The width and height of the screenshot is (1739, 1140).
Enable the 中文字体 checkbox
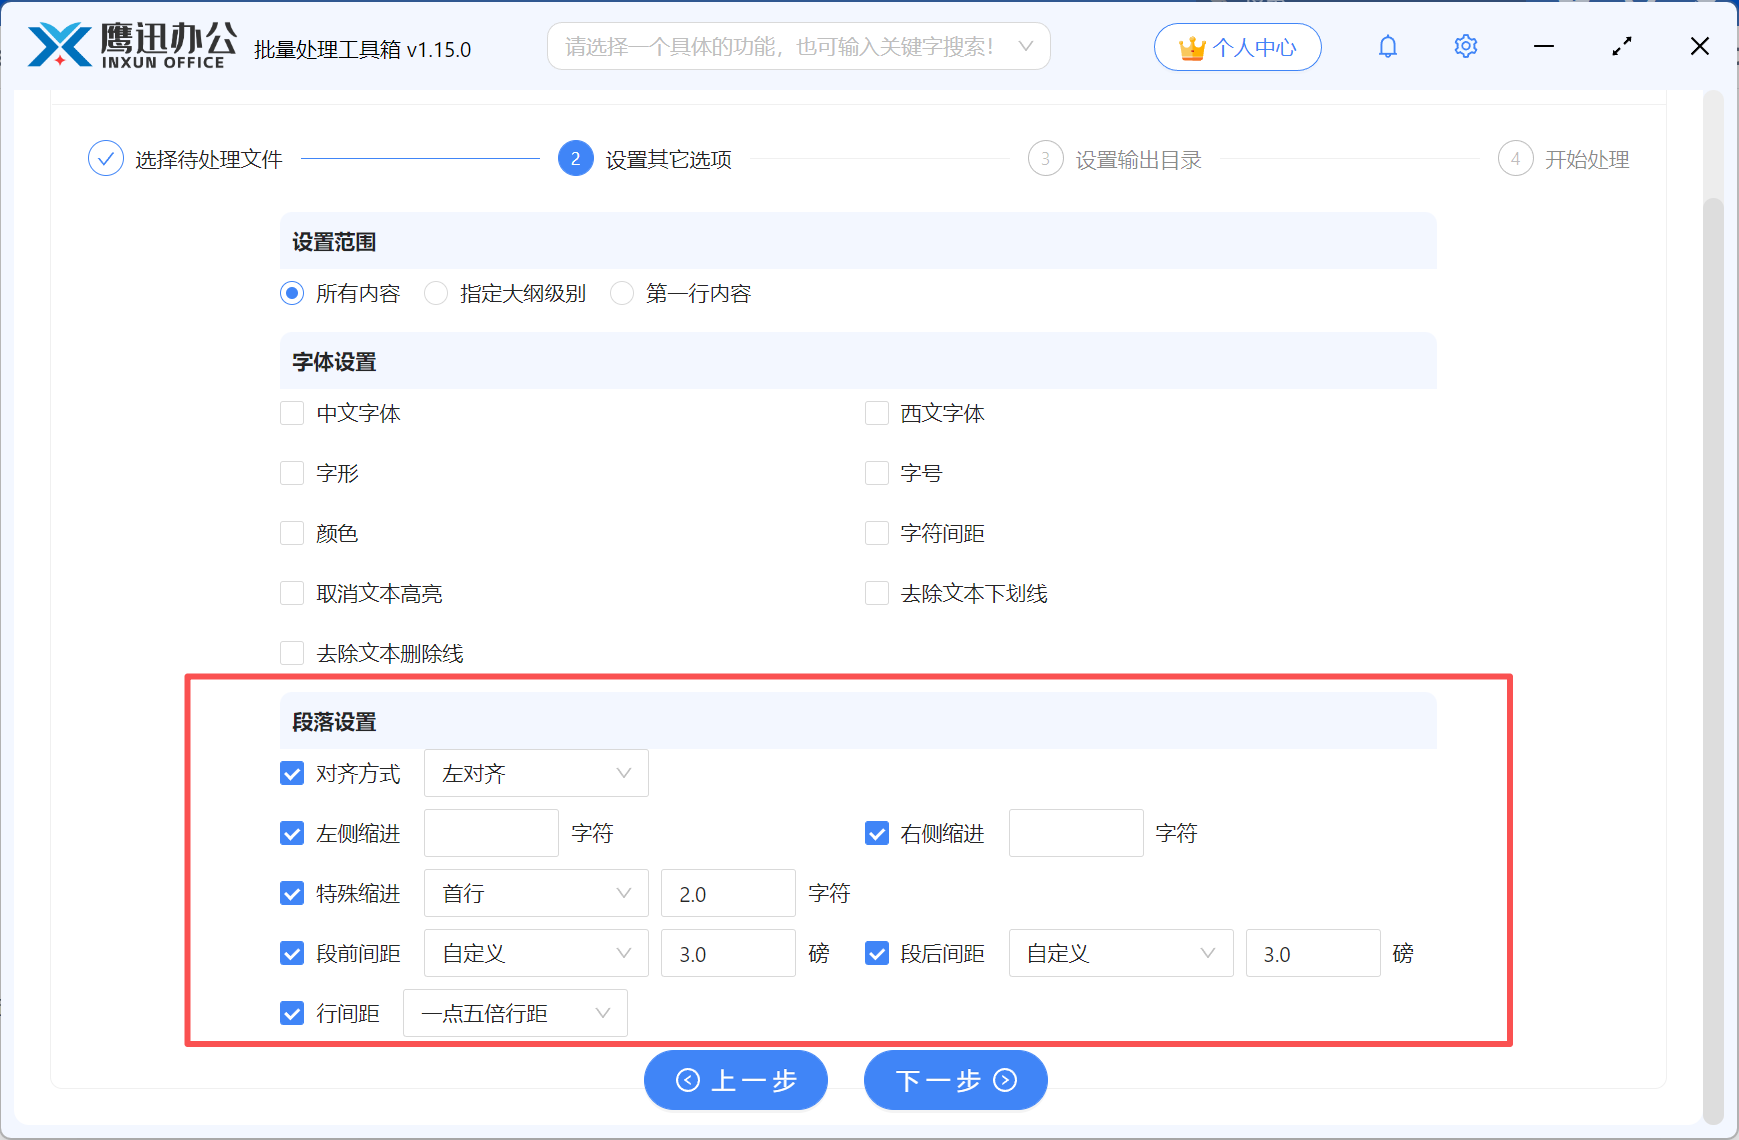pos(292,413)
